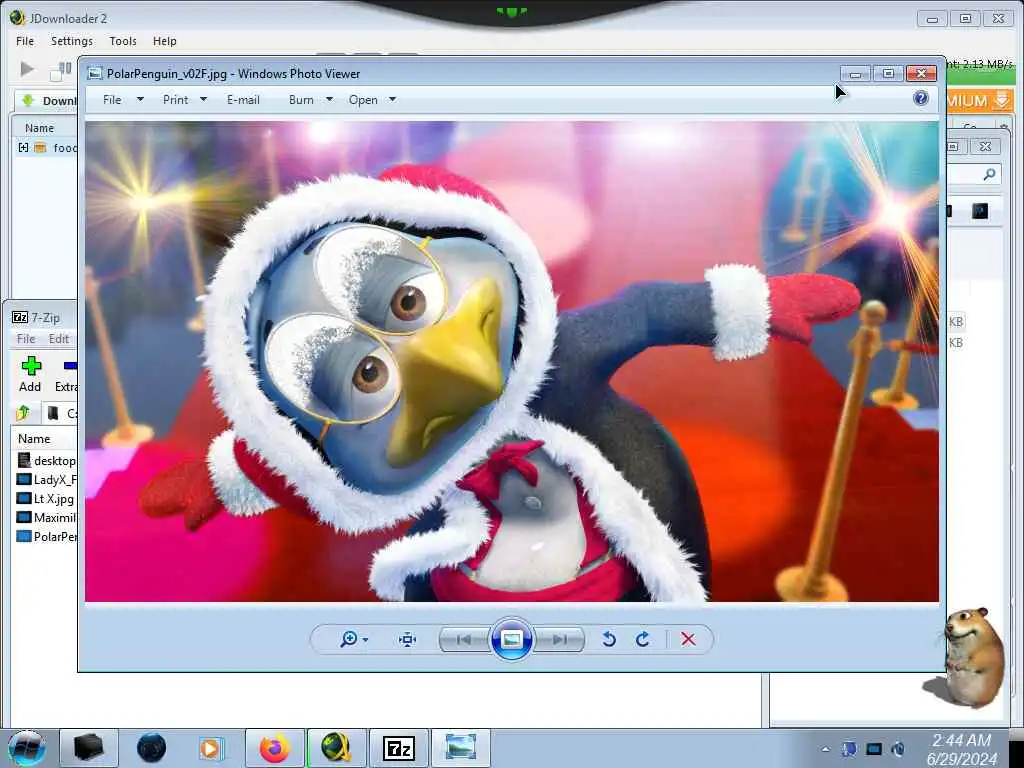Click JDownloader pause downloads icon
1024x768 pixels.
click(x=61, y=71)
